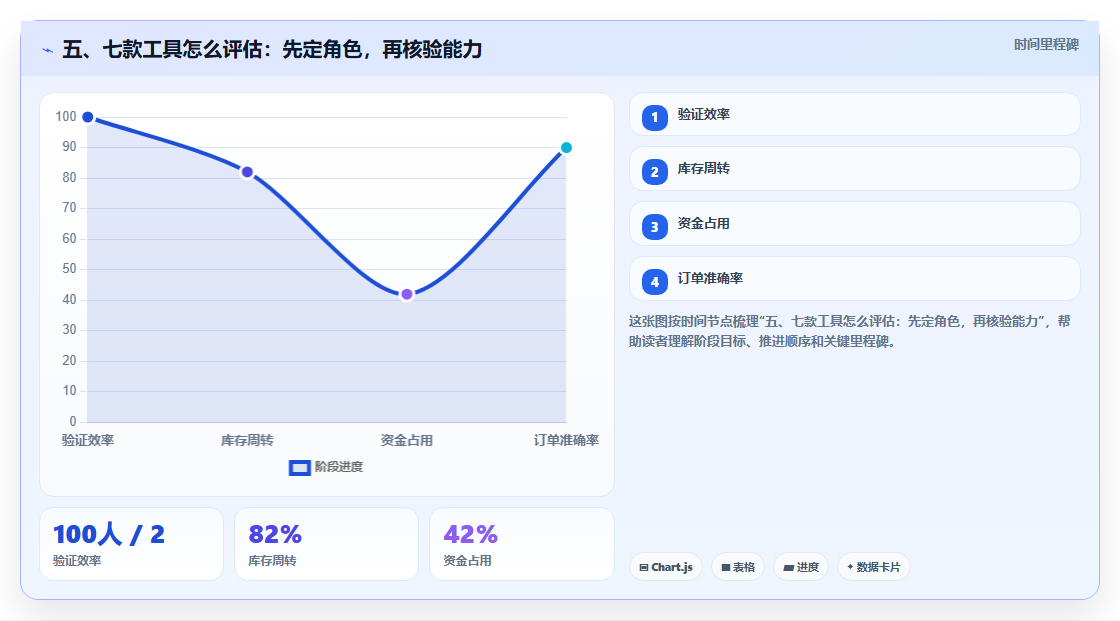
Task: Click the 资金占用 data point at 42
Action: (x=406, y=294)
